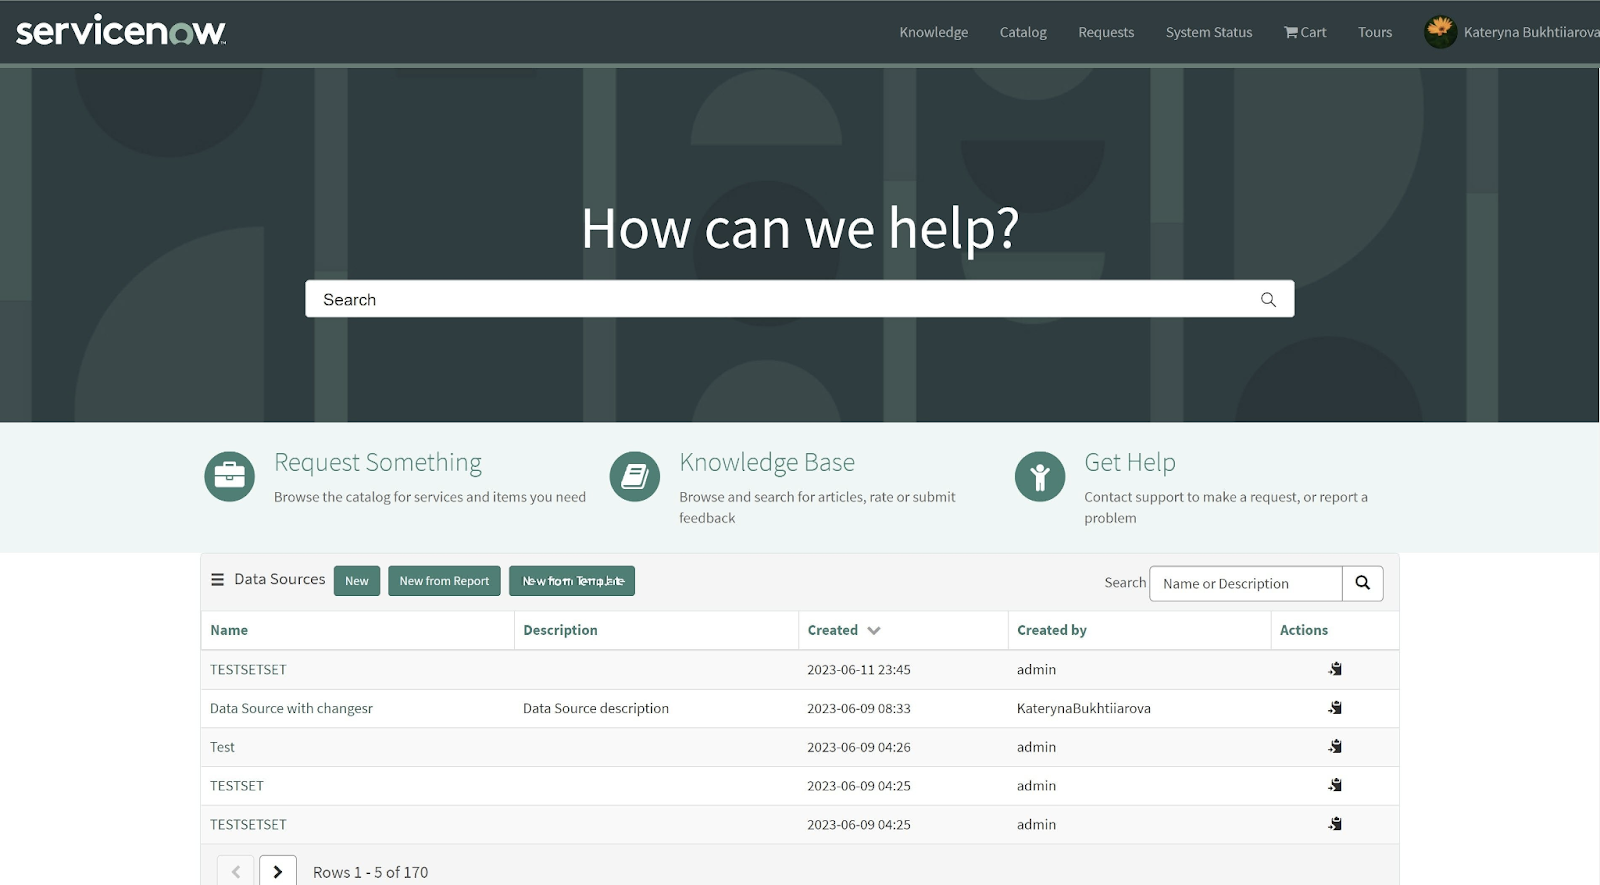The image size is (1600, 885).
Task: Open the Get Help link
Action: pos(1130,462)
